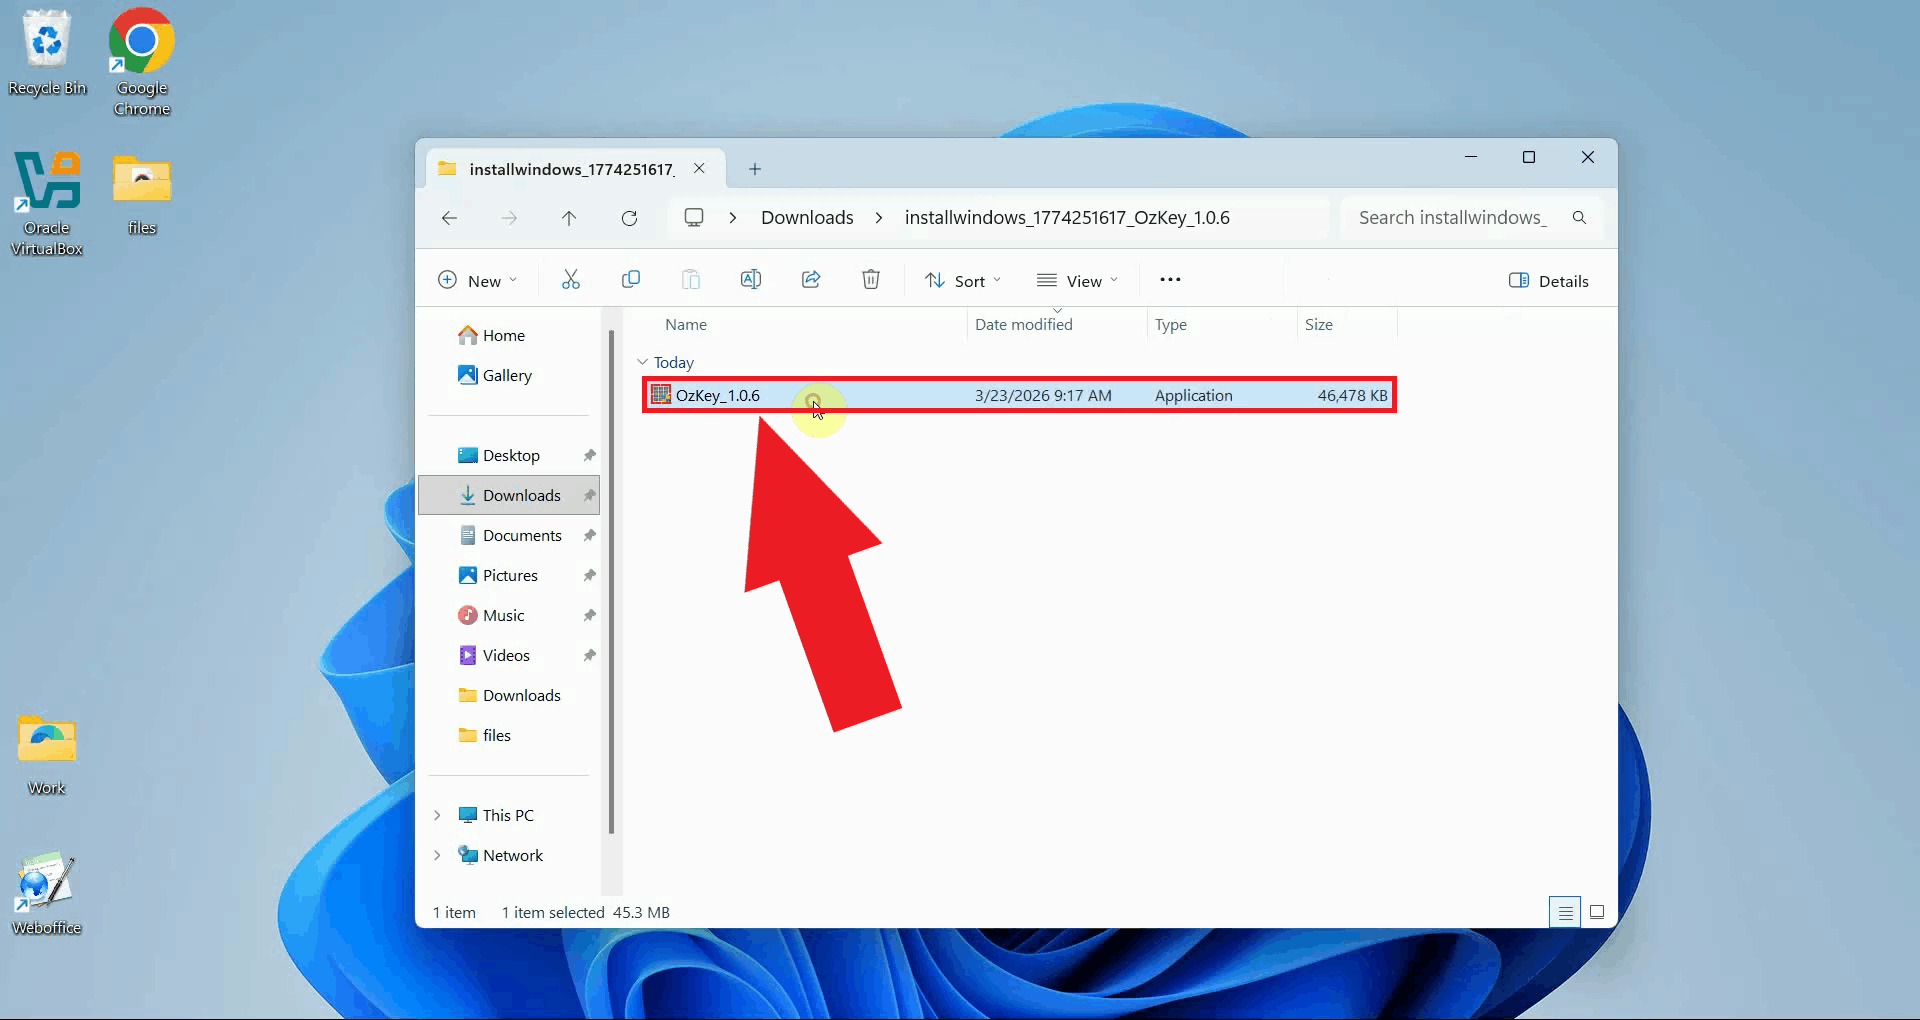
Task: Switch to thumbnail layout in the status bar
Action: click(x=1598, y=912)
